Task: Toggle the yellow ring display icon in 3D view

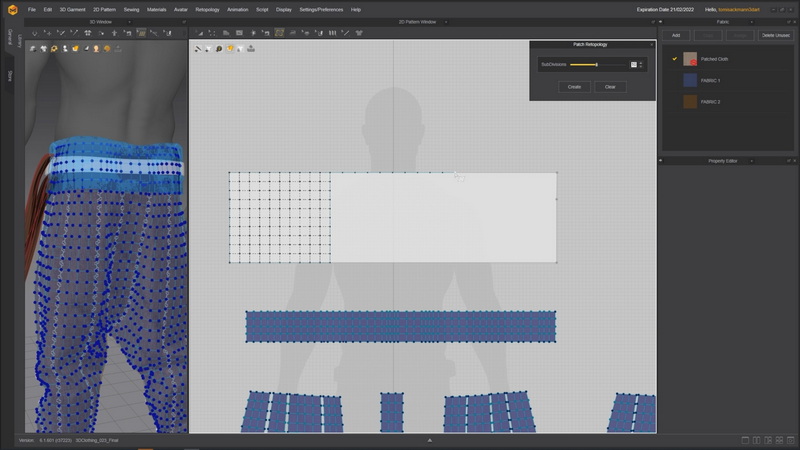Action: 54,49
